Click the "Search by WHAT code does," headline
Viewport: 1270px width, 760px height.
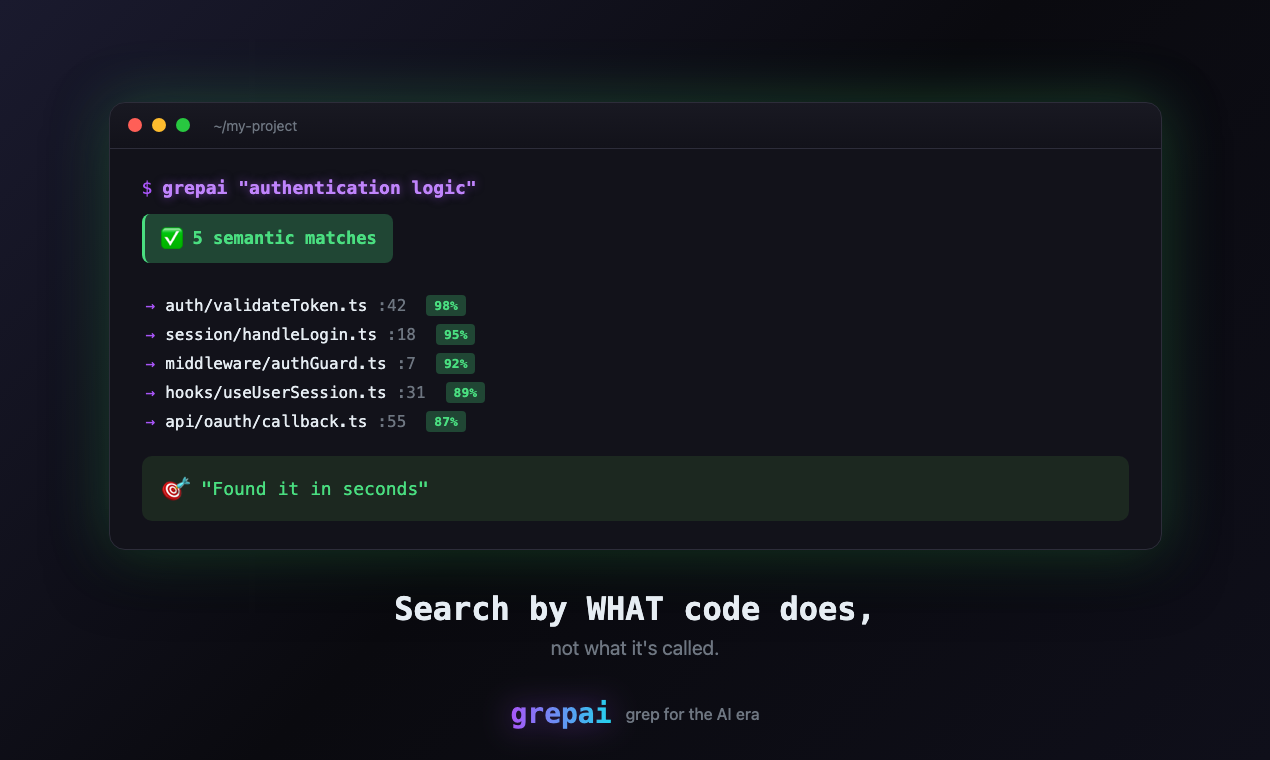coord(634,609)
